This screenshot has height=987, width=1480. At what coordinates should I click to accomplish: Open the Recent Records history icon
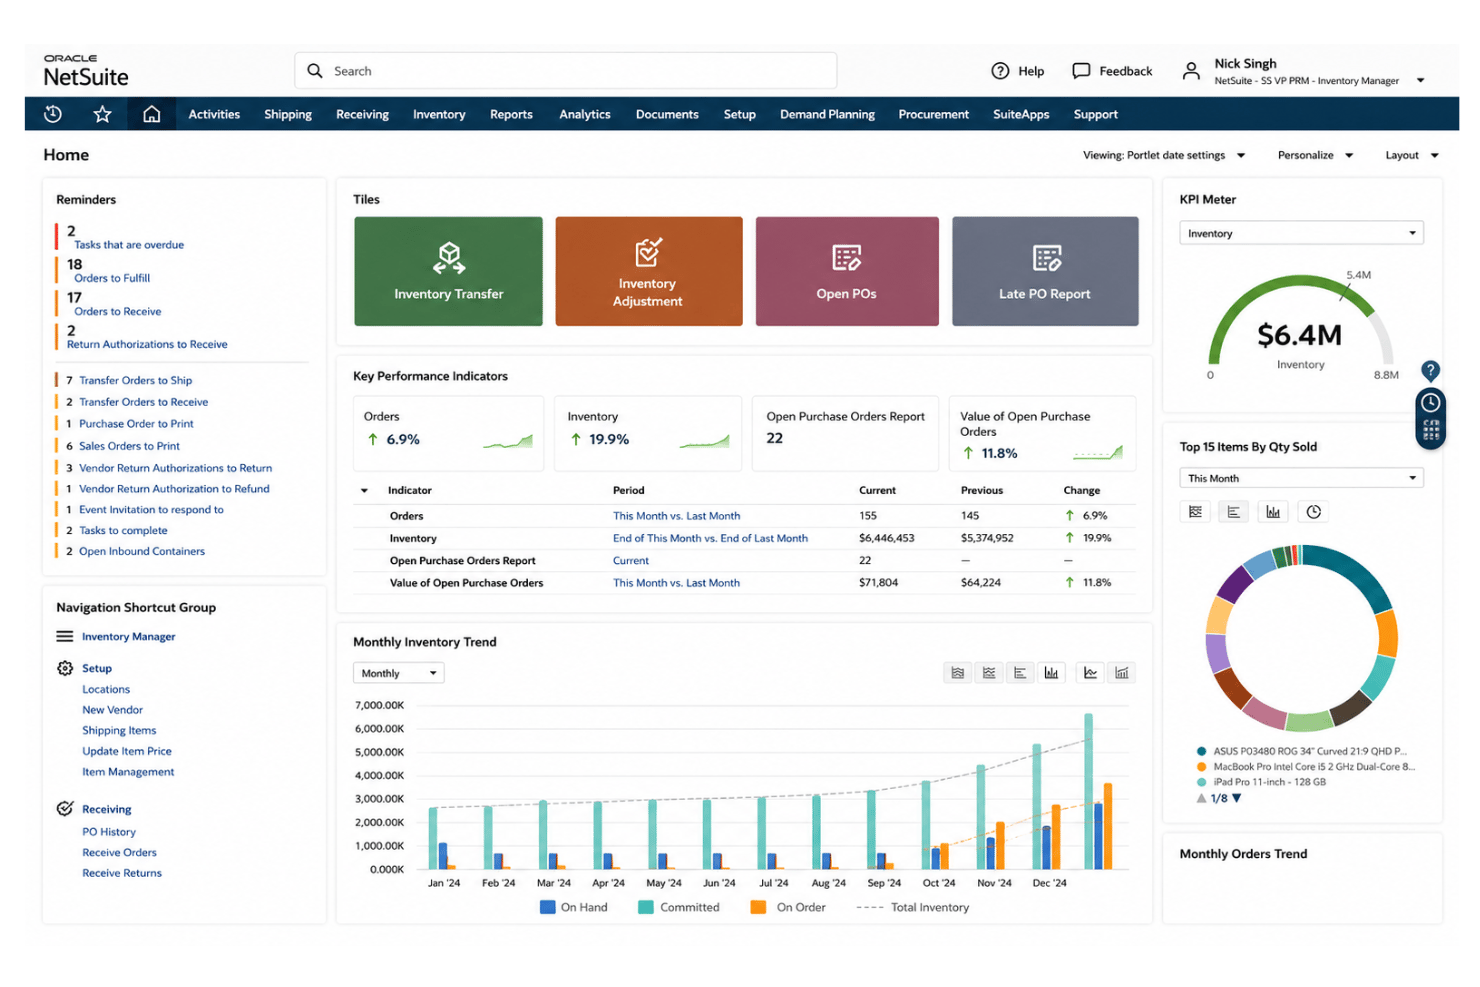pyautogui.click(x=53, y=114)
